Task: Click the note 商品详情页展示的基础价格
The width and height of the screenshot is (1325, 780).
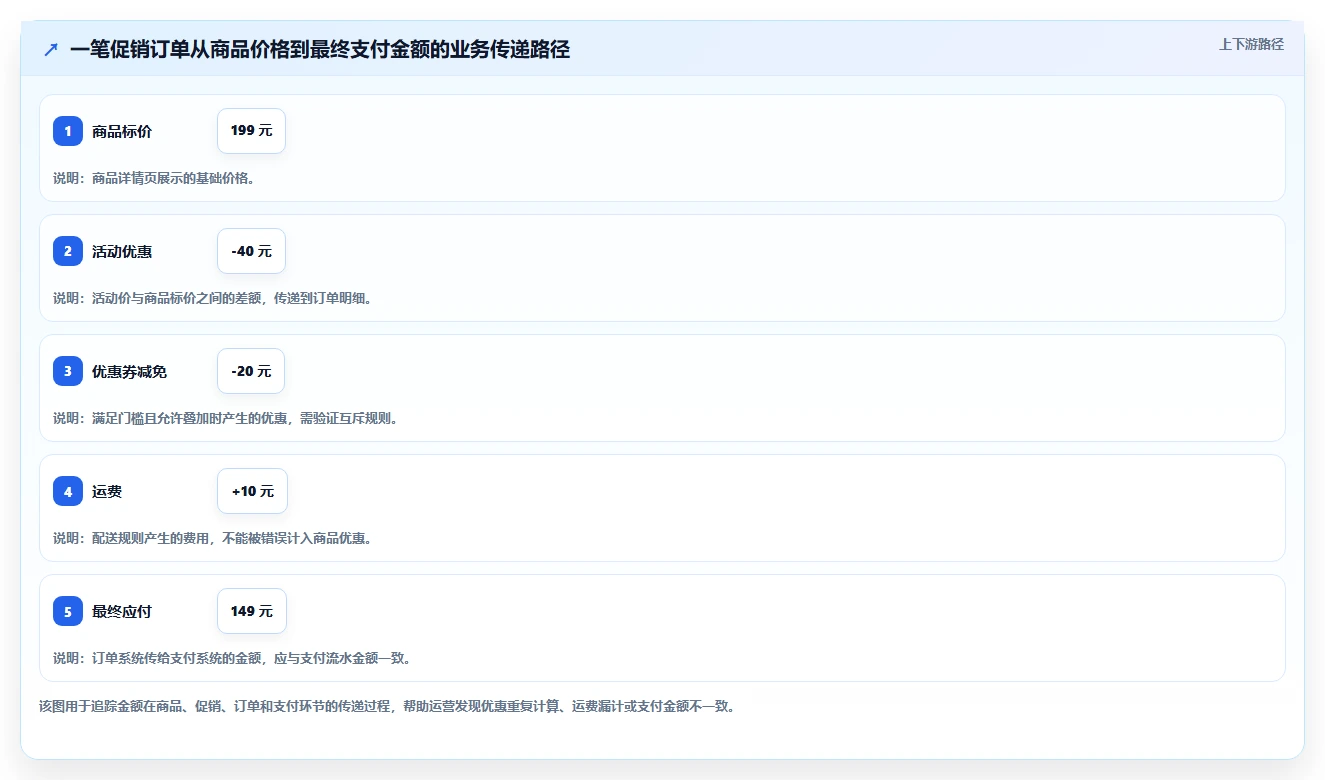Action: [154, 178]
